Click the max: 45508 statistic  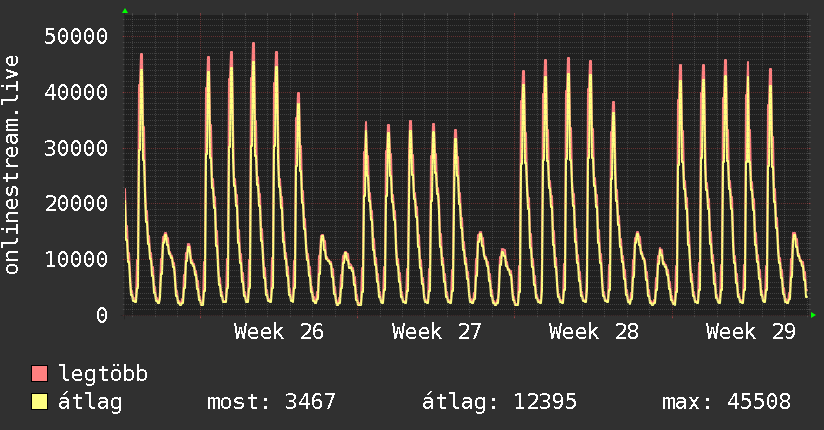[x=726, y=402]
